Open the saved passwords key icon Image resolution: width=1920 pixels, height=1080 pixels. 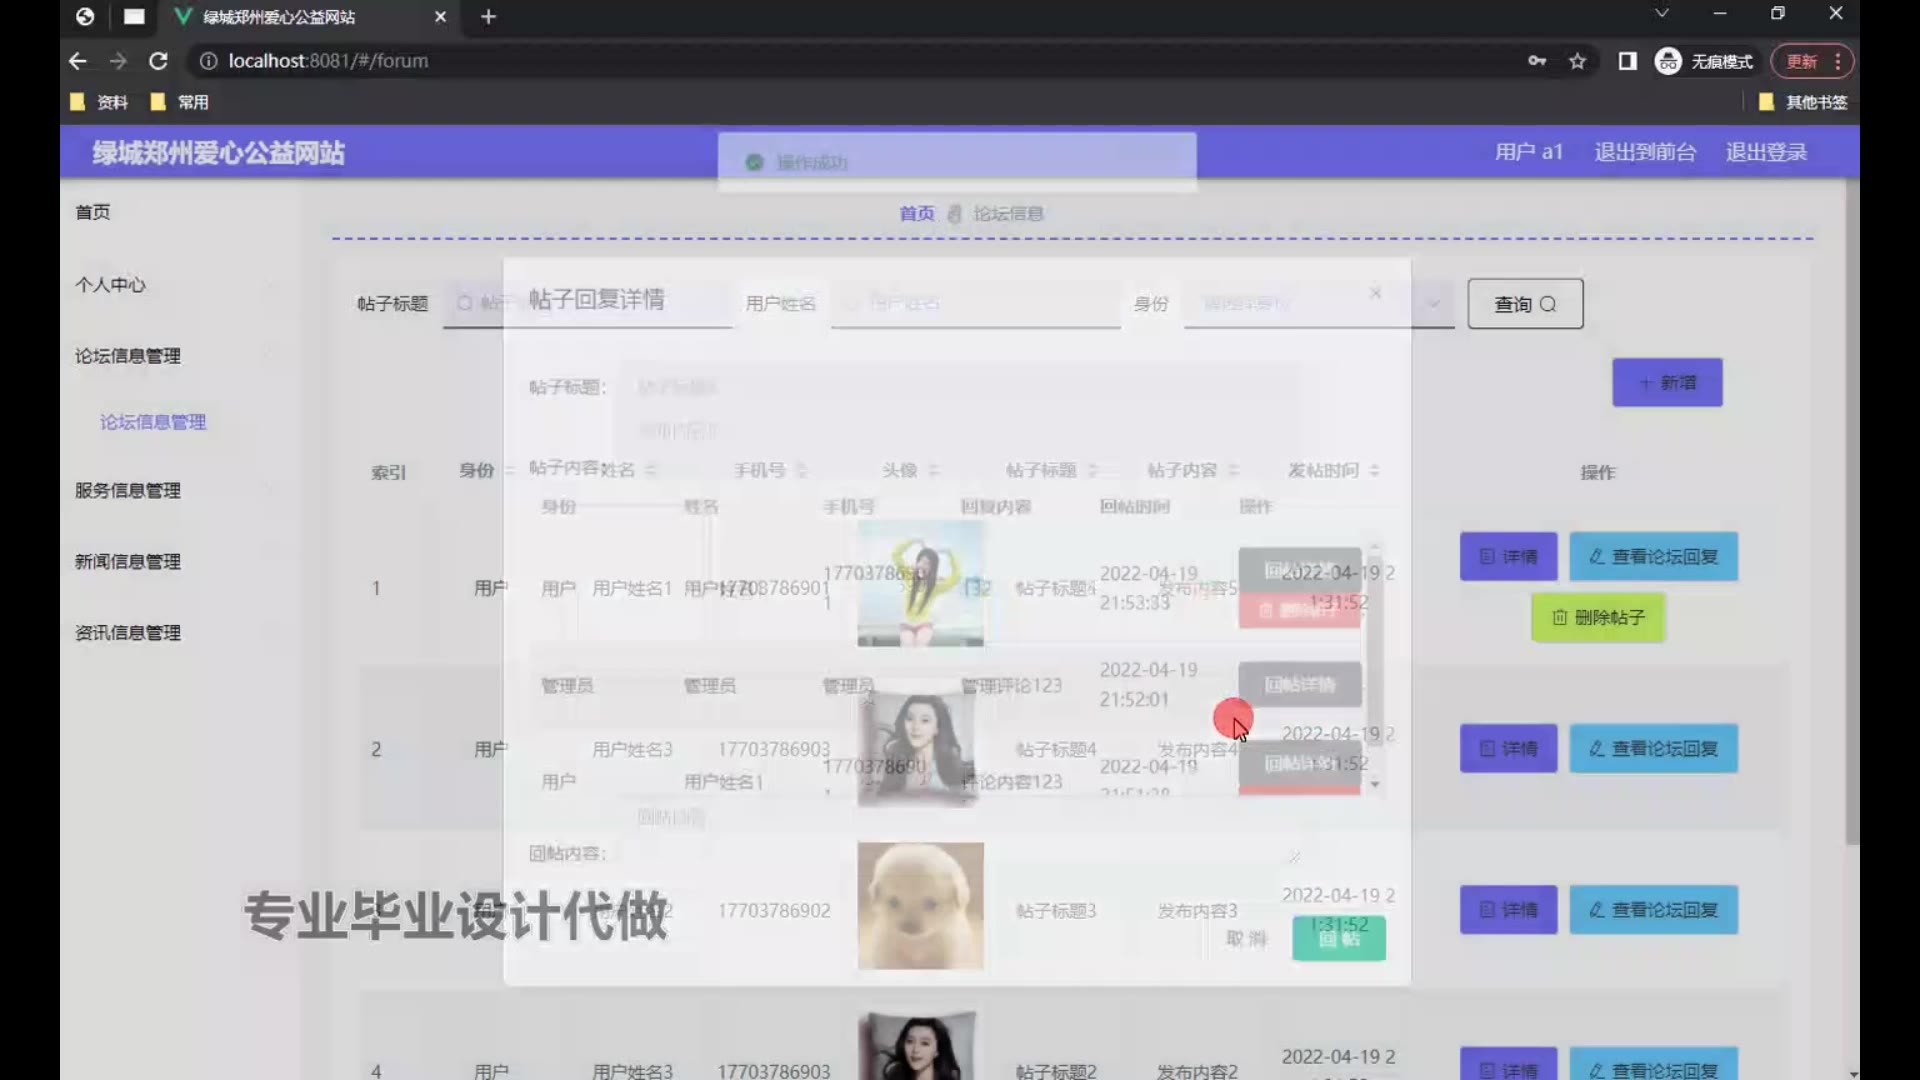1537,61
